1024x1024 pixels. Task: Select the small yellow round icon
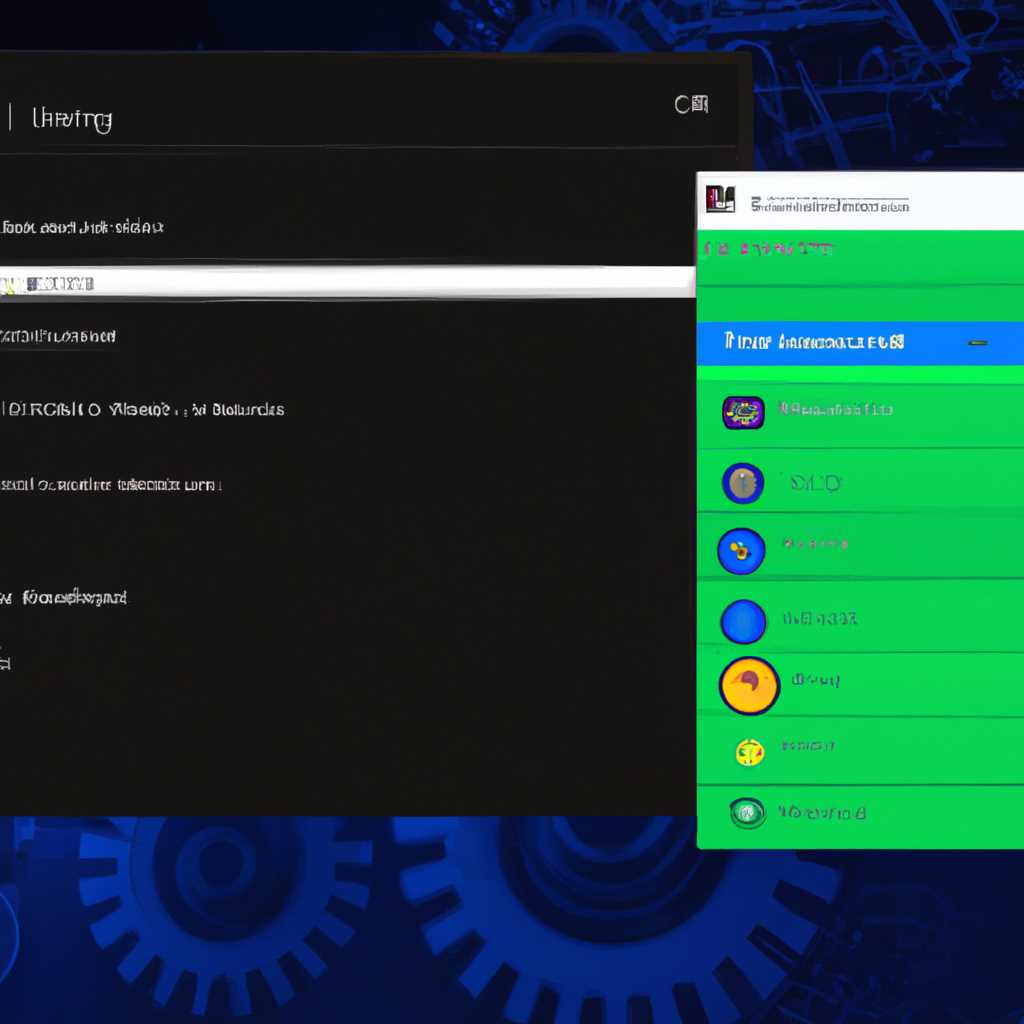(750, 752)
